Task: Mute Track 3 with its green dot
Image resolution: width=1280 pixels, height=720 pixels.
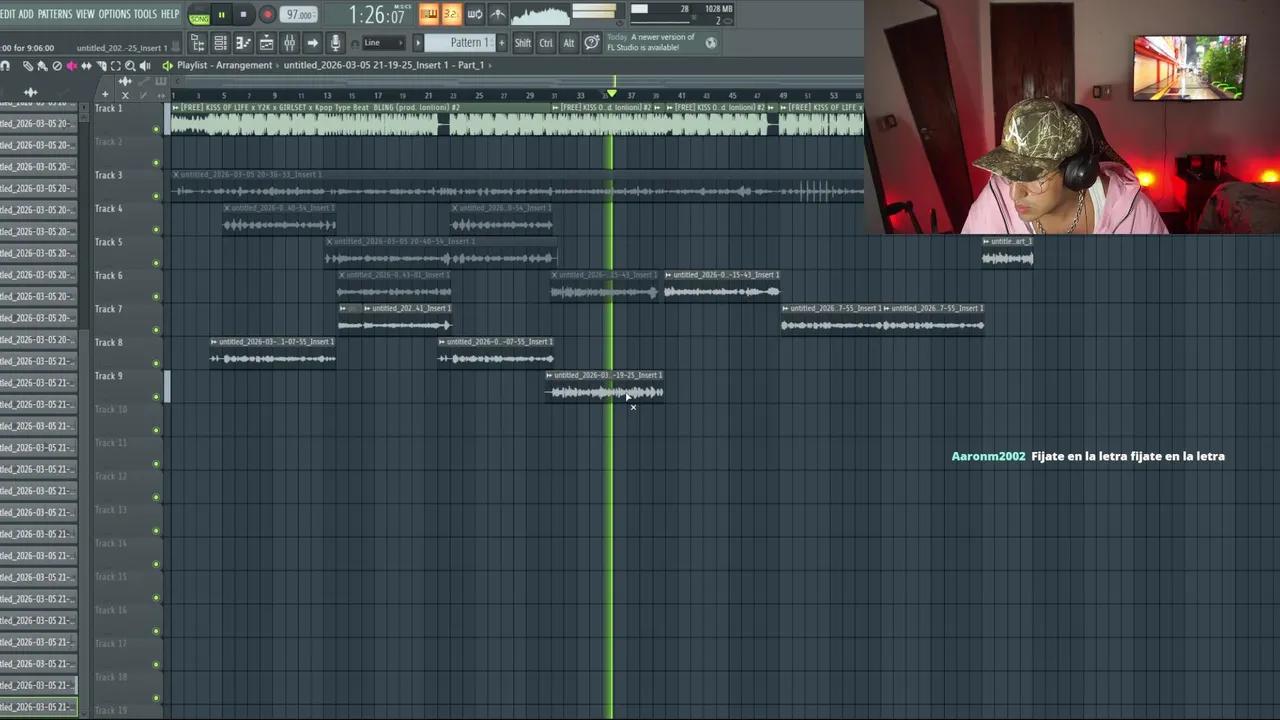Action: (156, 196)
